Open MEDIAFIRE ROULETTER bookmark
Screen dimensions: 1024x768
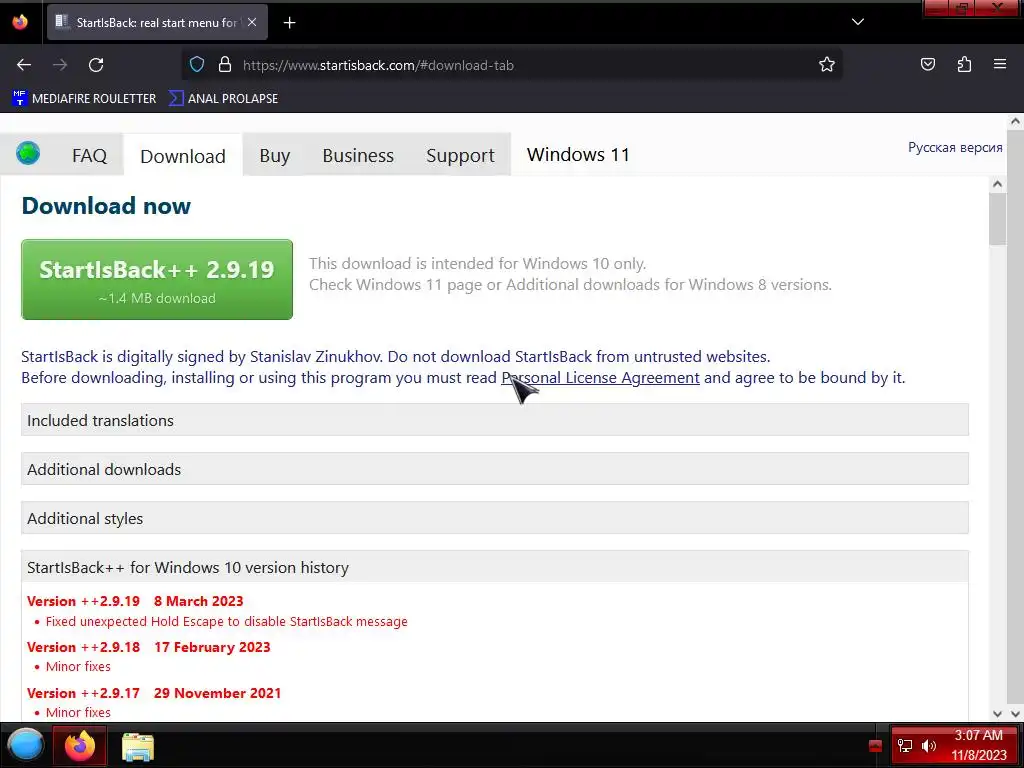click(84, 99)
